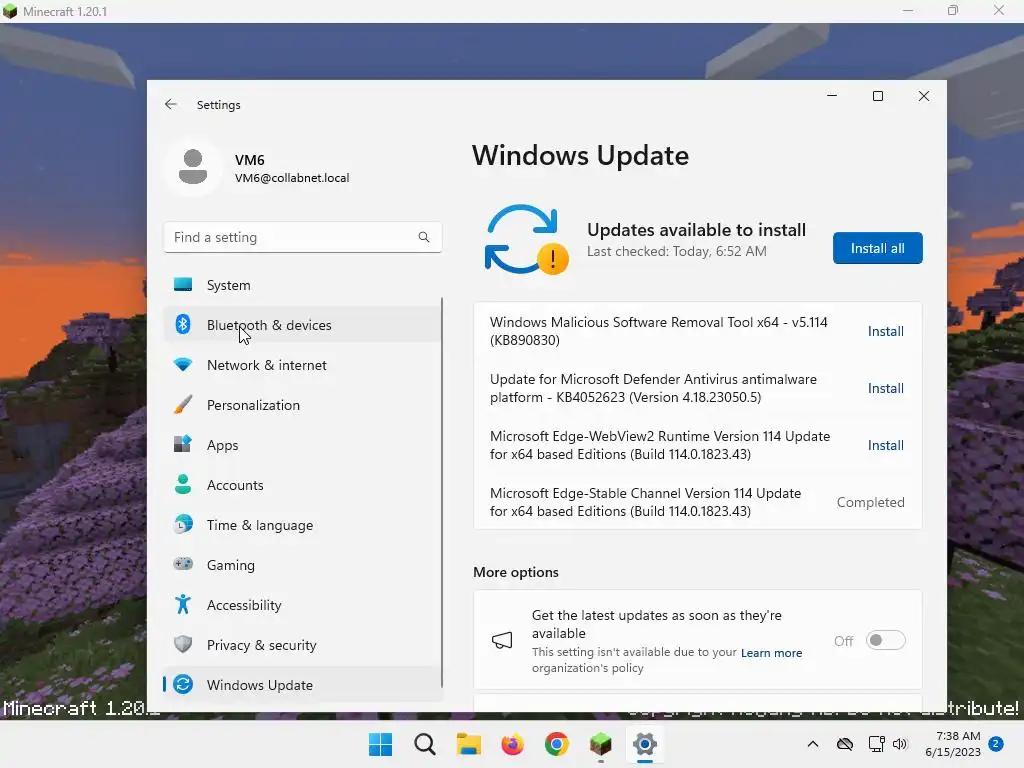The height and width of the screenshot is (768, 1024).
Task: Open Learn more policy link
Action: pos(771,652)
